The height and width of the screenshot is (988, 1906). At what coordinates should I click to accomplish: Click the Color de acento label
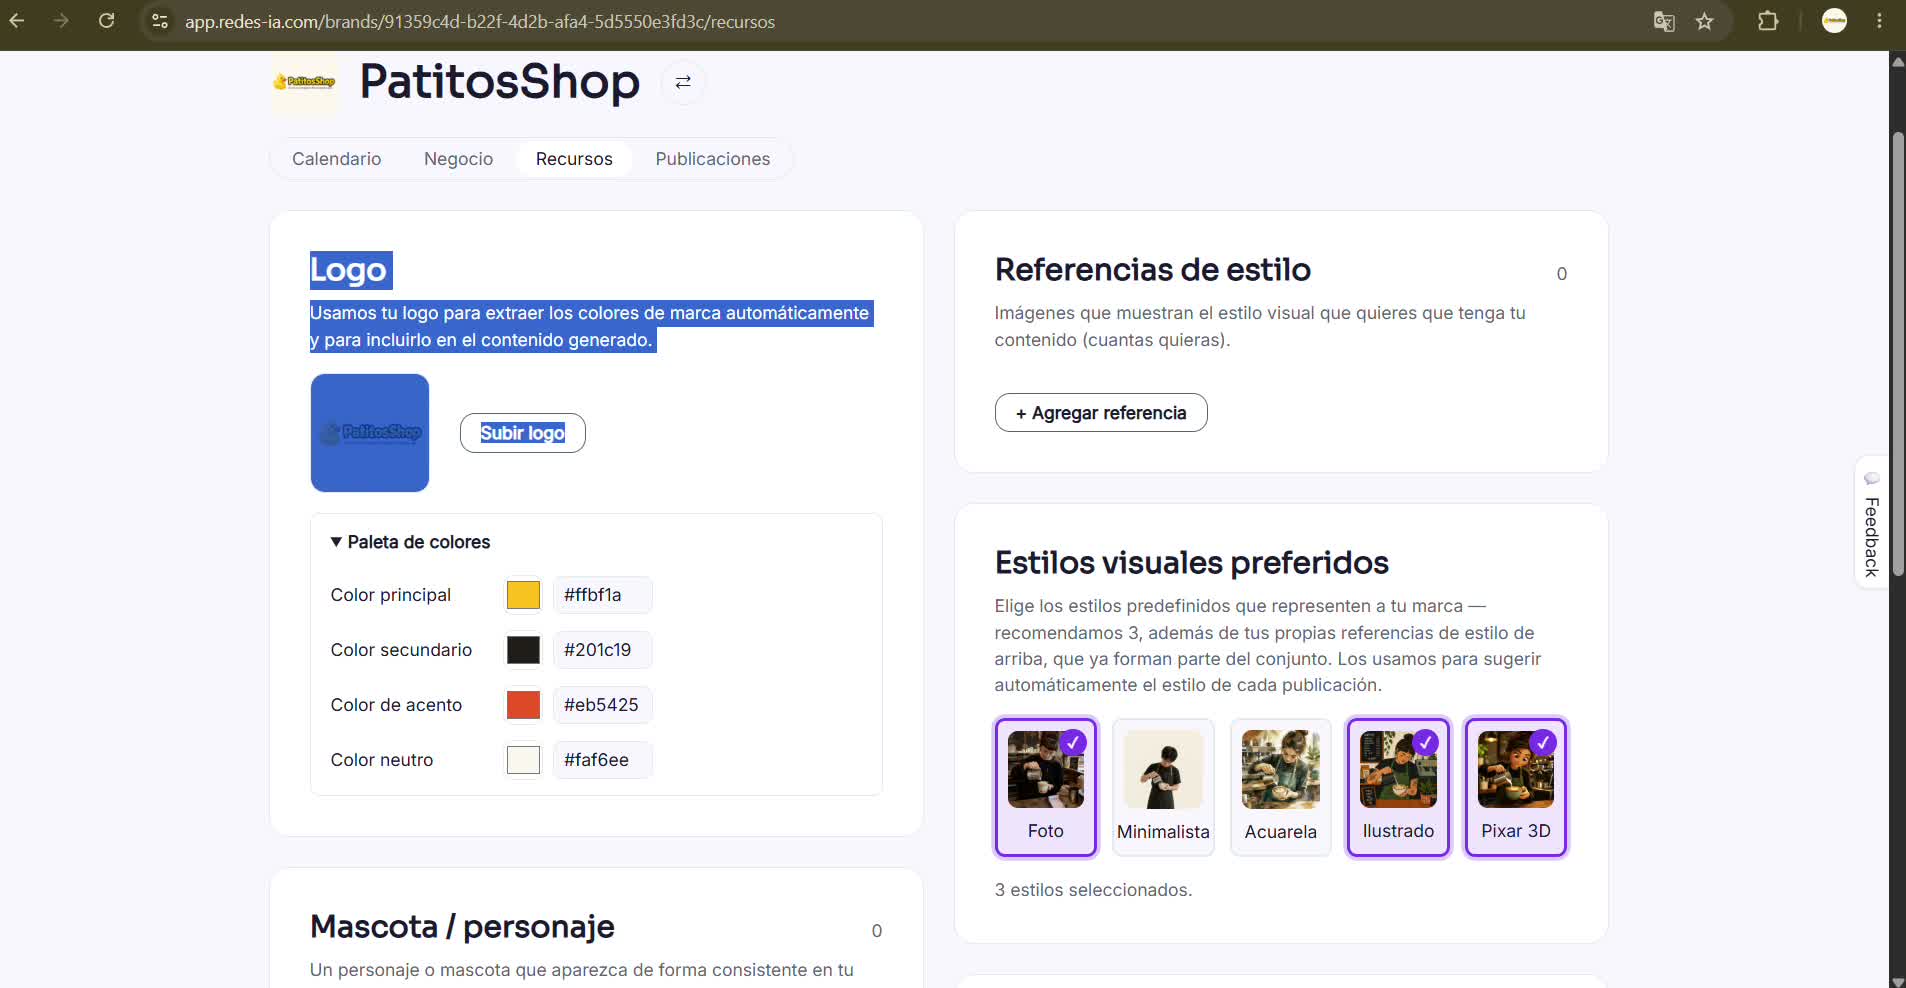tap(396, 705)
